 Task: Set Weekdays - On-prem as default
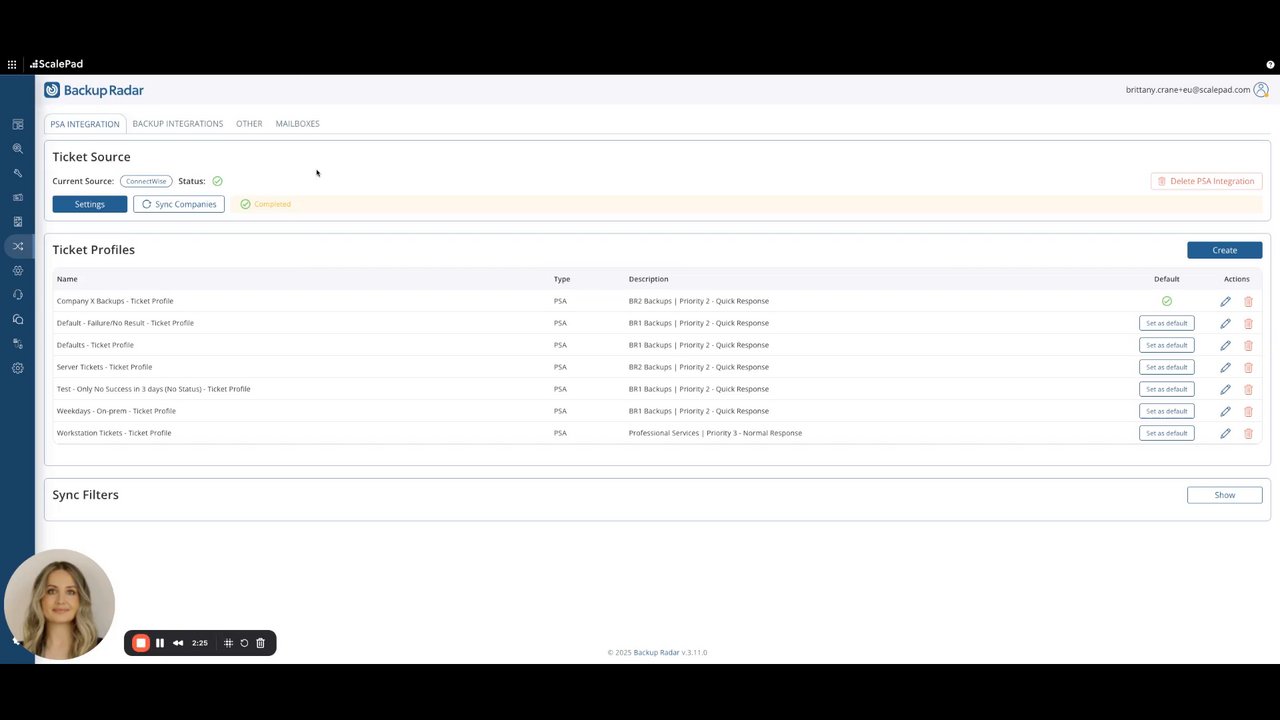1167,411
